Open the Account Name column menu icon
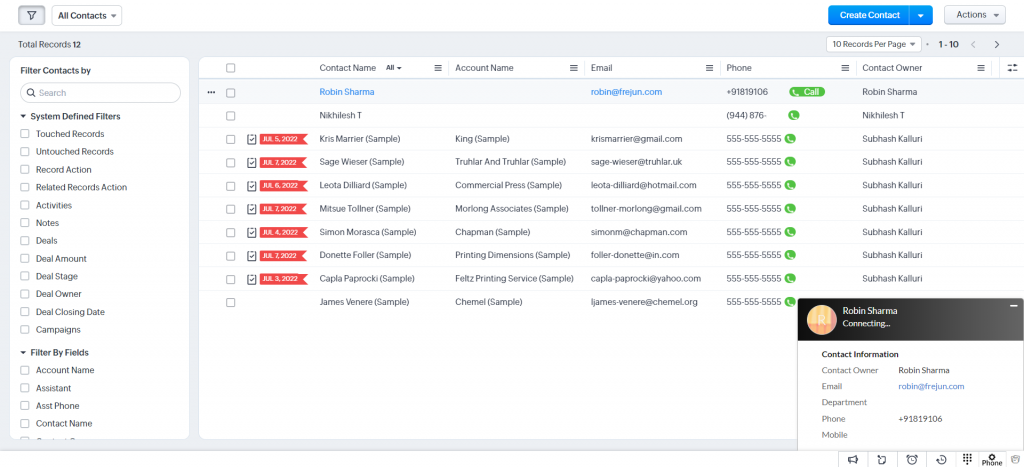1024x467 pixels. (573, 68)
